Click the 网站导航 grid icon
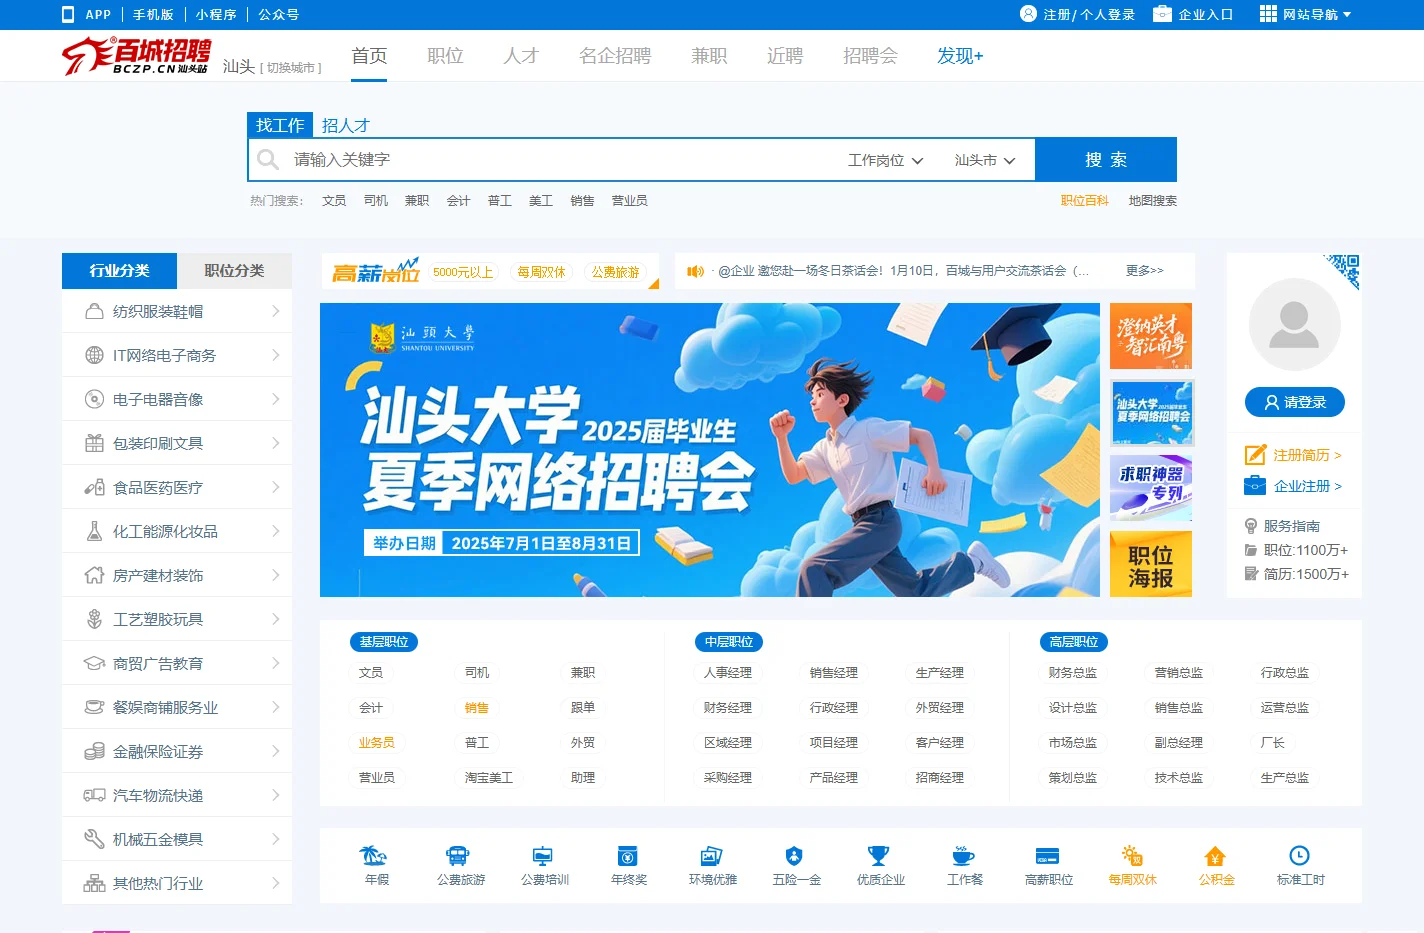1424x933 pixels. (x=1268, y=14)
